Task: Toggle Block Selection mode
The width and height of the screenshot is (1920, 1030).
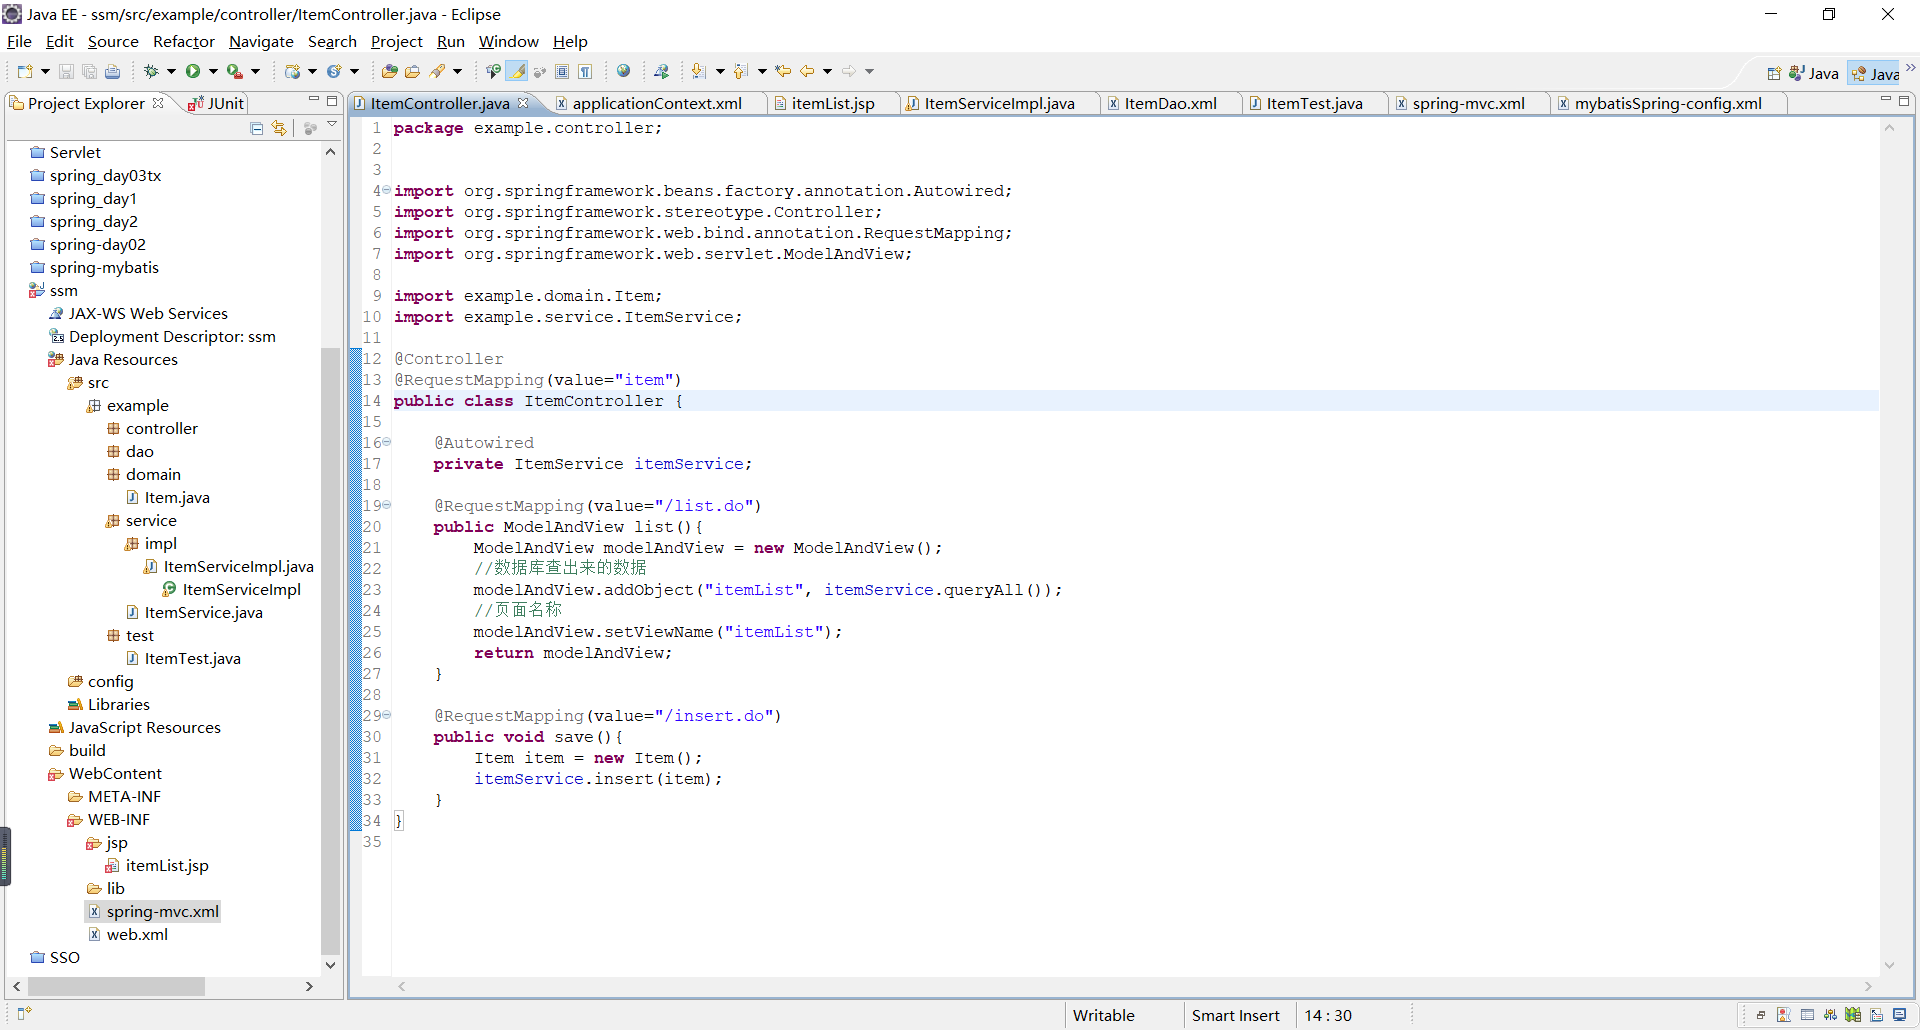Action: 562,71
